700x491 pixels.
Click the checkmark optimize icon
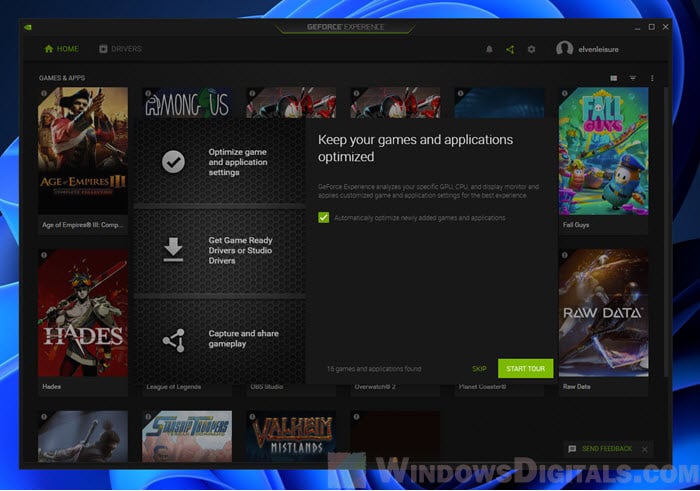click(173, 162)
